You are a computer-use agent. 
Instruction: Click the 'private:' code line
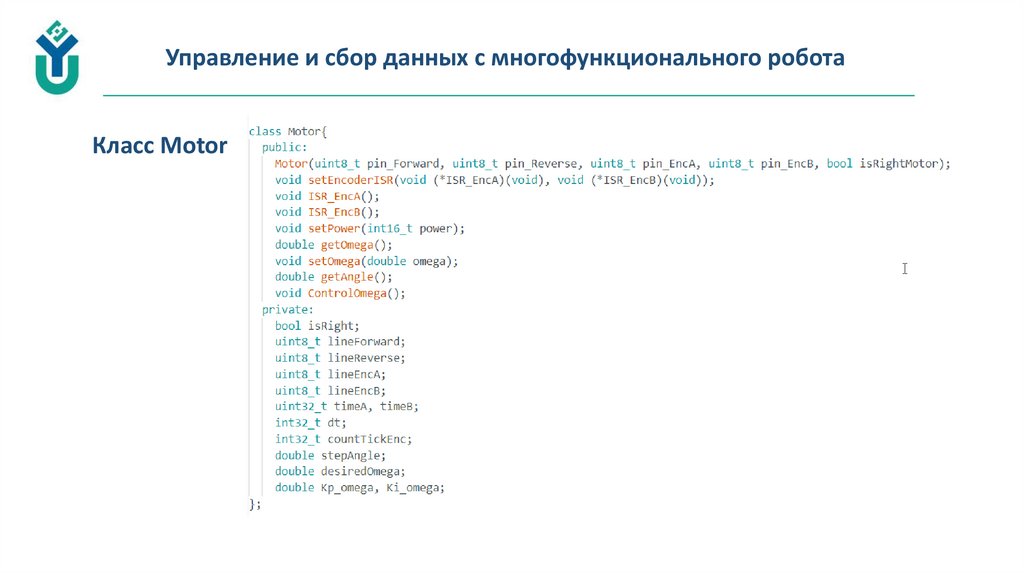287,310
